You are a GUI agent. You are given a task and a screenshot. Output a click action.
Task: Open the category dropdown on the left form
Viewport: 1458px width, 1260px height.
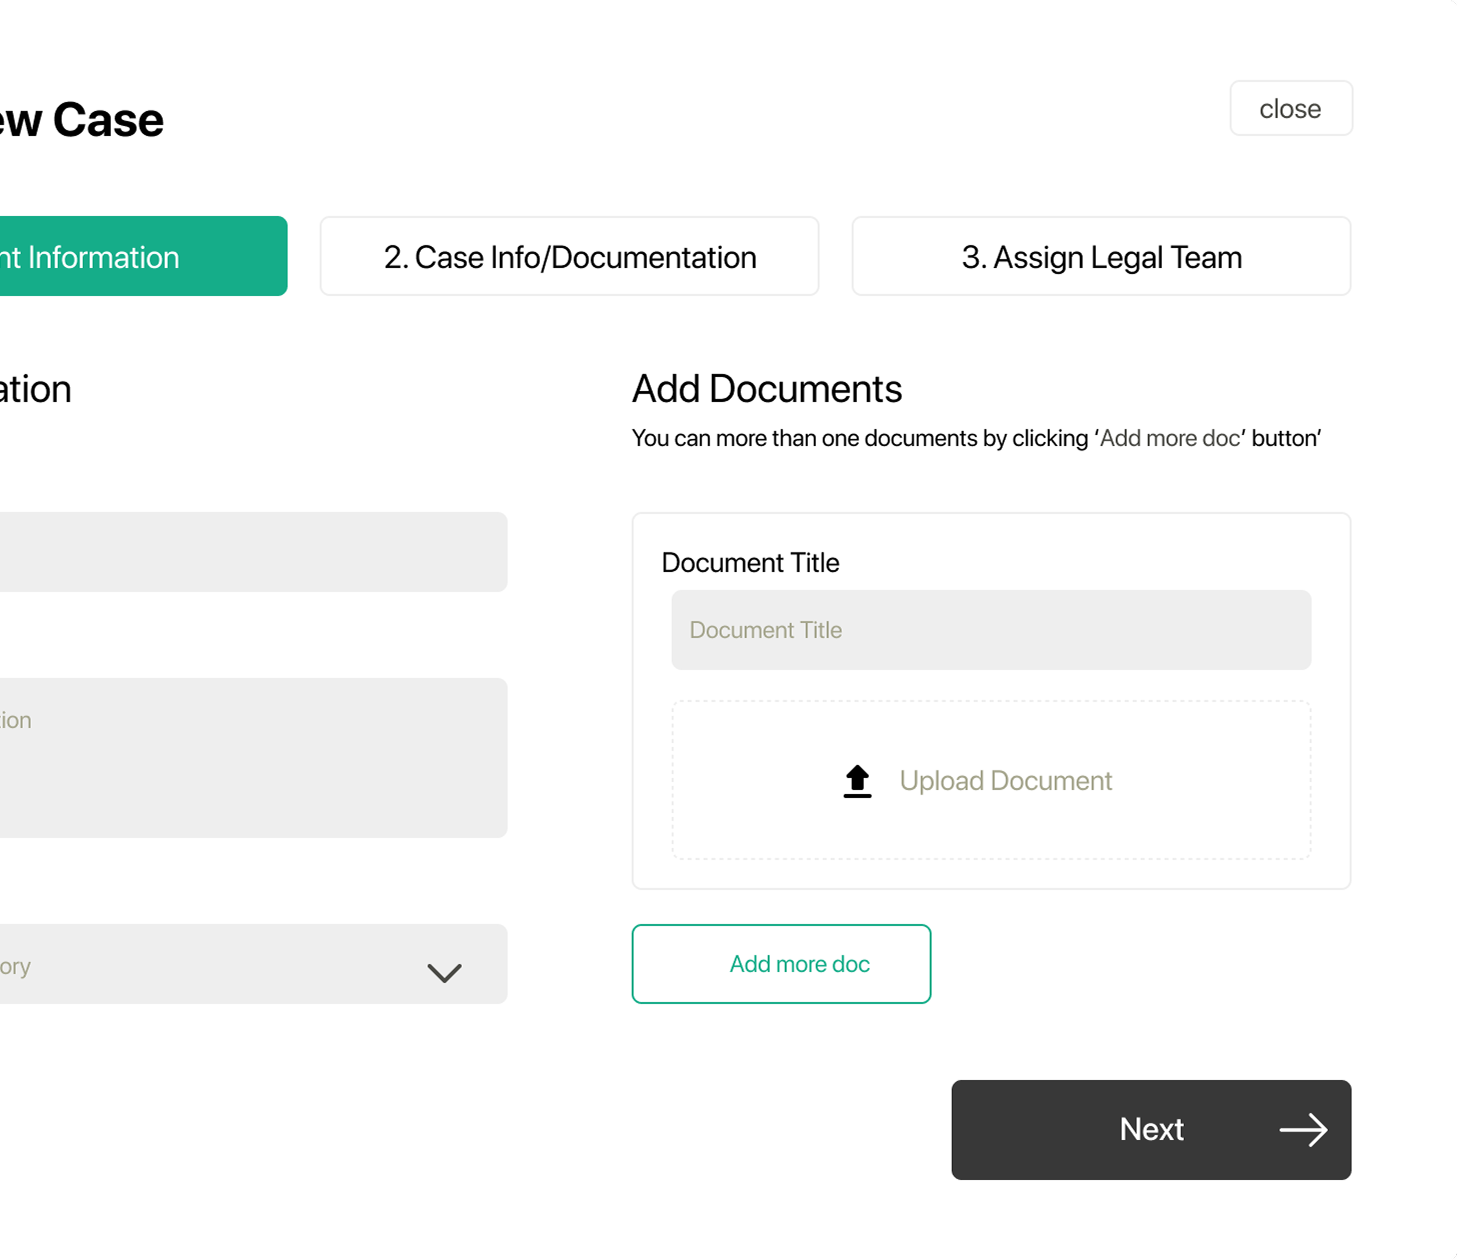tap(250, 964)
